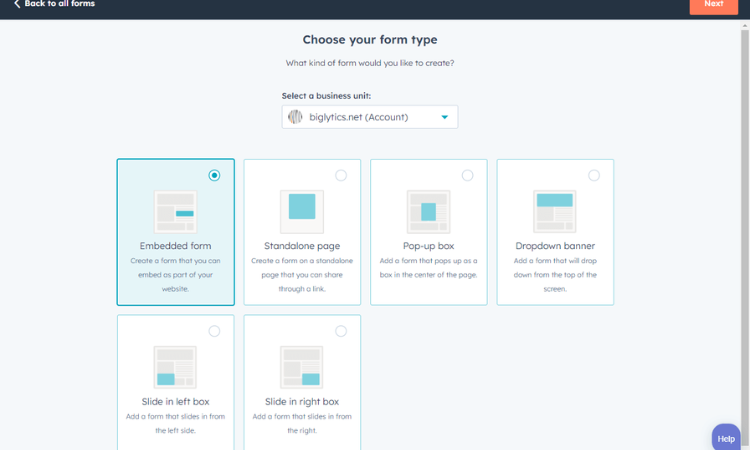Click the business unit dropdown caret

[444, 117]
